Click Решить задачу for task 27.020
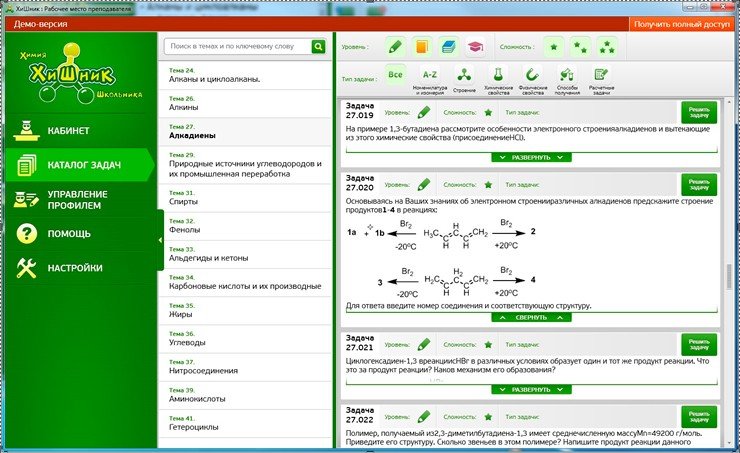740x453 pixels. pos(699,185)
